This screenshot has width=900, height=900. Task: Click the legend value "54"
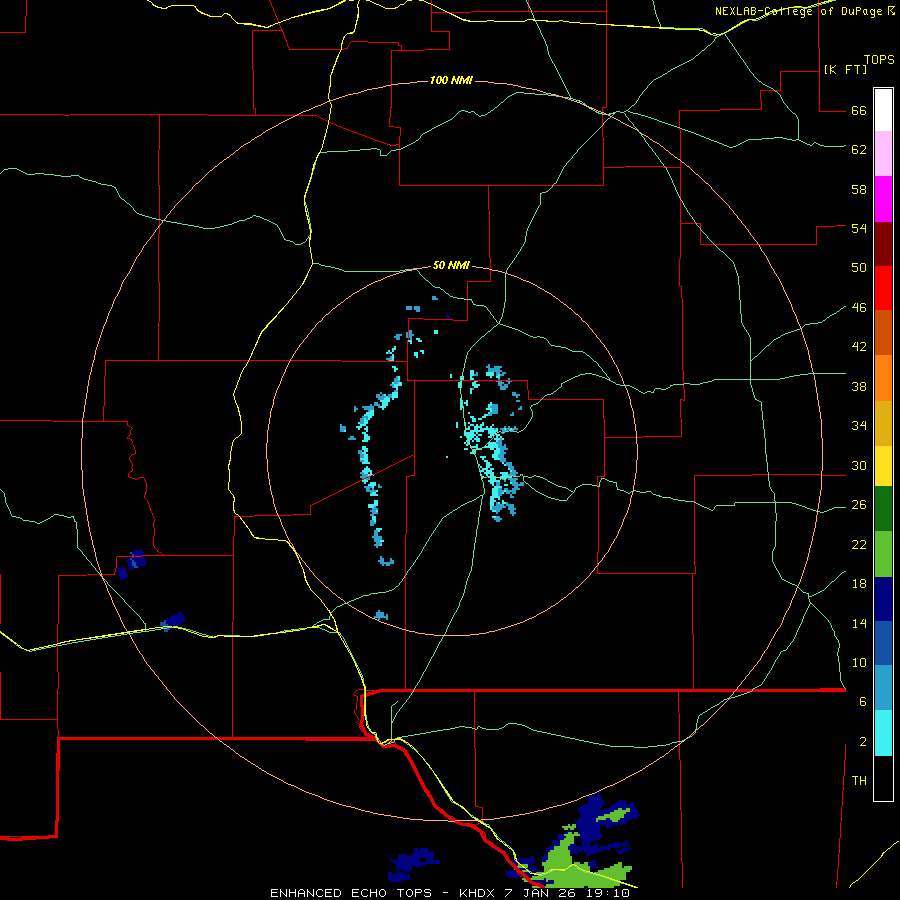(859, 228)
